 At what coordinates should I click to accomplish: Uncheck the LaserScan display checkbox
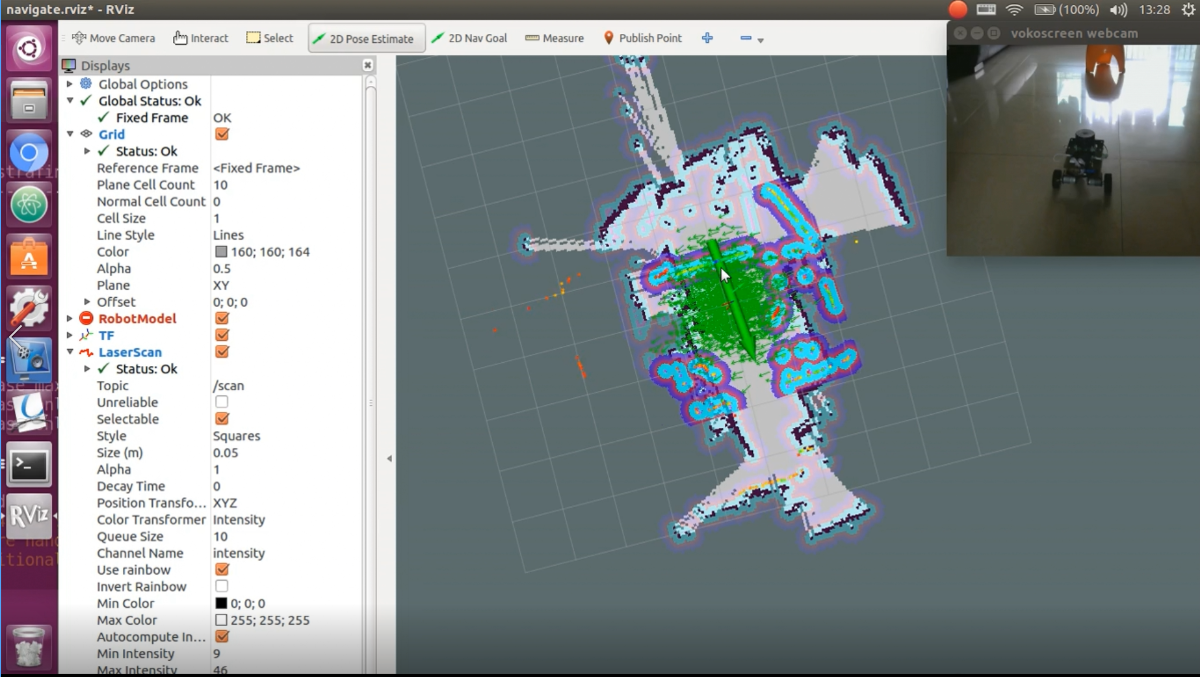pyautogui.click(x=222, y=352)
